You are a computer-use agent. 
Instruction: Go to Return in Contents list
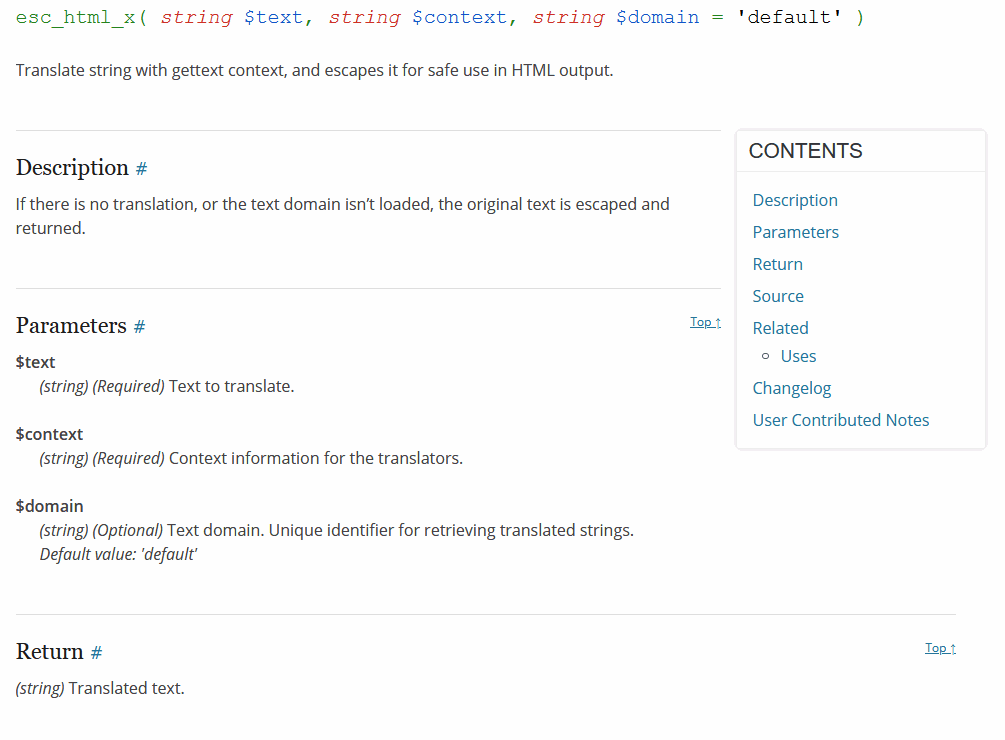click(777, 265)
